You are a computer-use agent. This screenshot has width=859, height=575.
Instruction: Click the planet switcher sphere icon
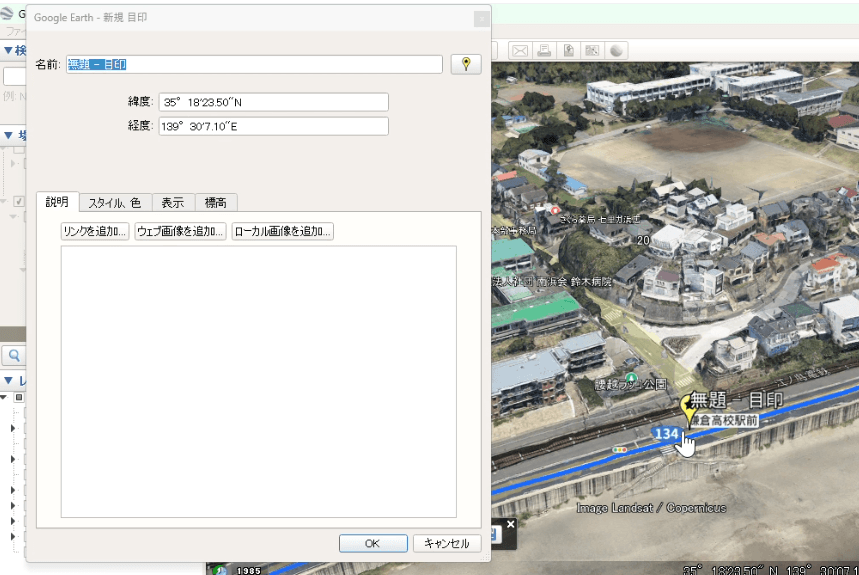tap(617, 50)
